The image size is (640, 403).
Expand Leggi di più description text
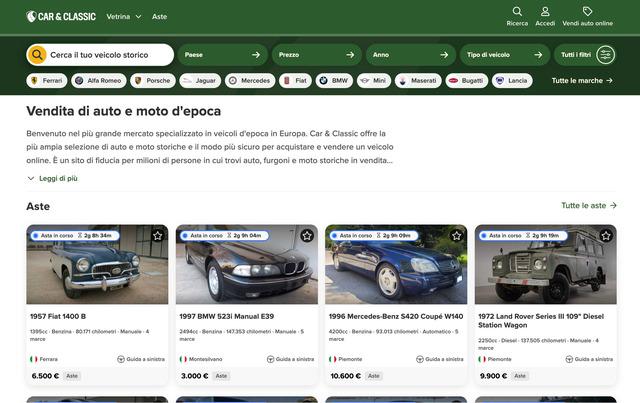(x=51, y=178)
